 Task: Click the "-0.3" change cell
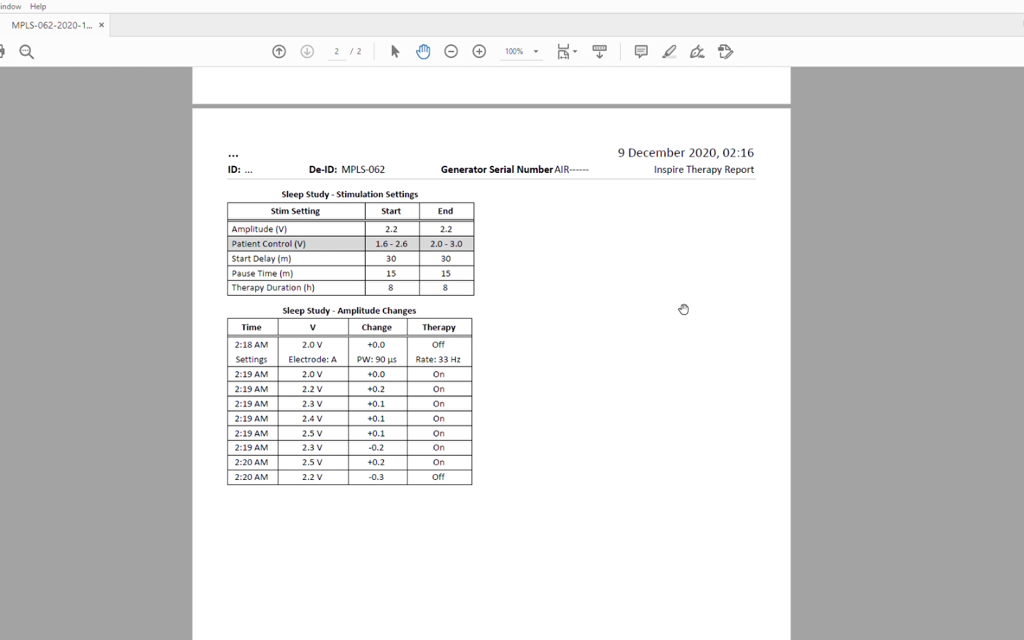click(x=376, y=477)
